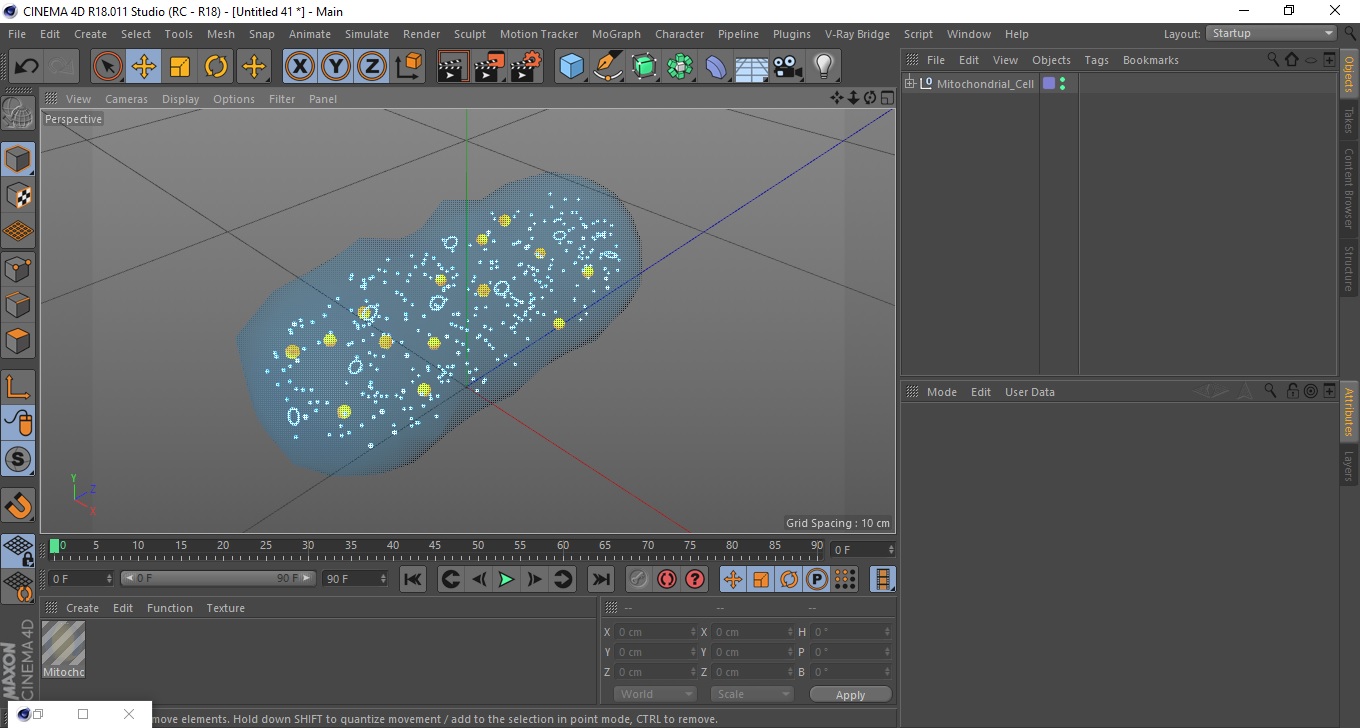Click the current frame field
The width and height of the screenshot is (1360, 728).
864,550
